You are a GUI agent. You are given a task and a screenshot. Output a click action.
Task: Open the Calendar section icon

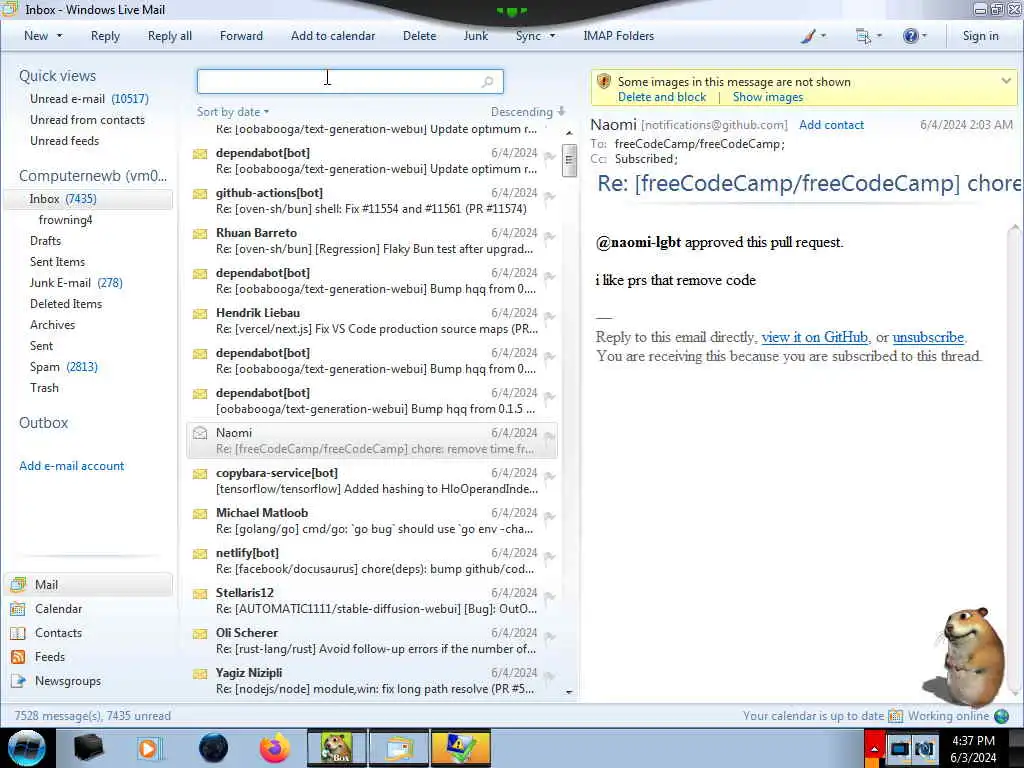click(18, 609)
